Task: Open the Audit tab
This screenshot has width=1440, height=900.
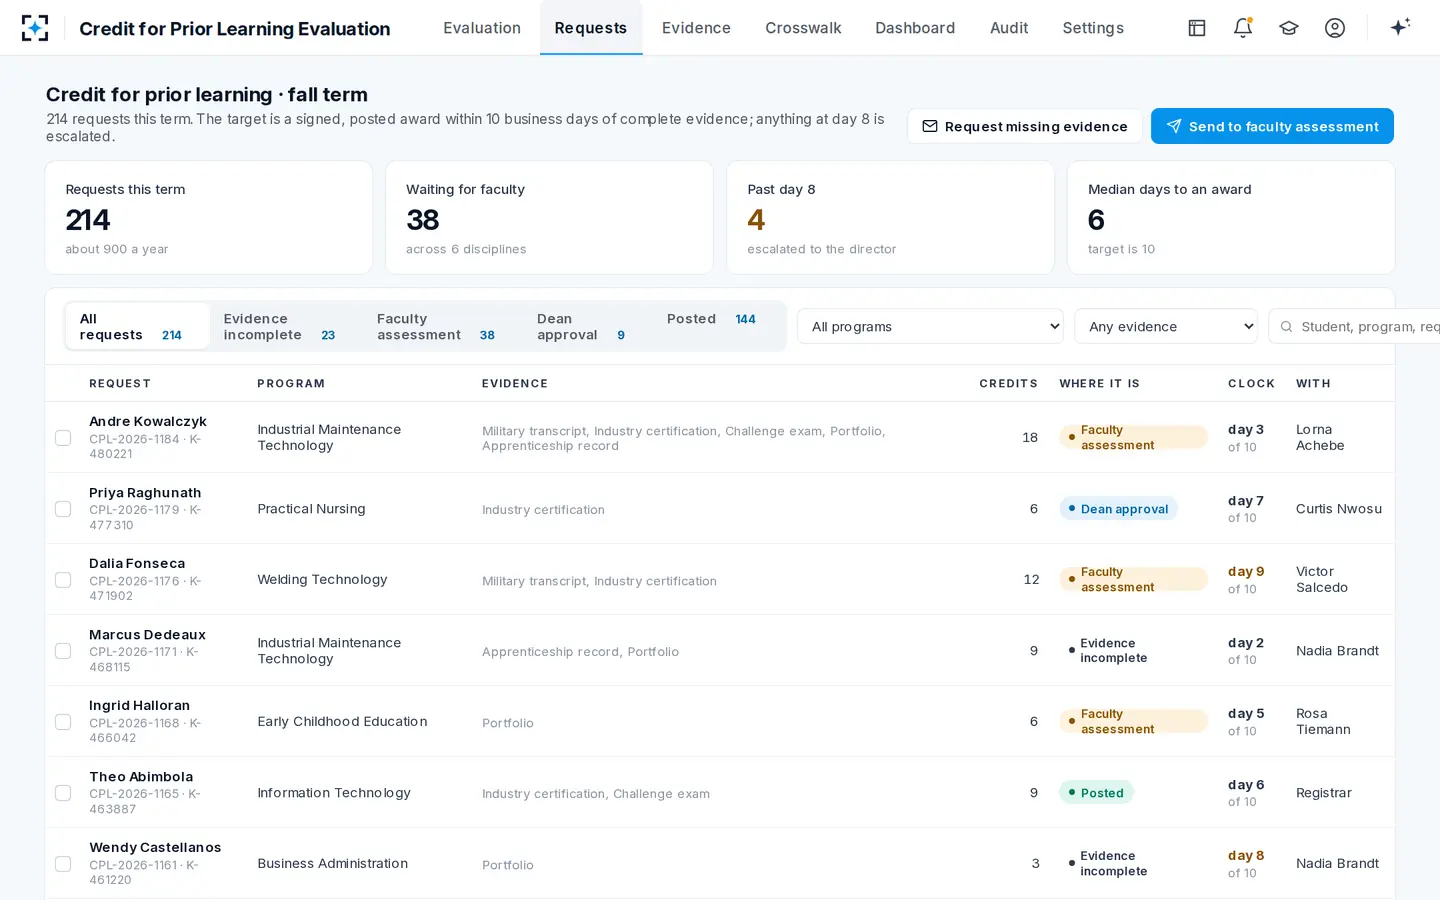Action: [1009, 28]
